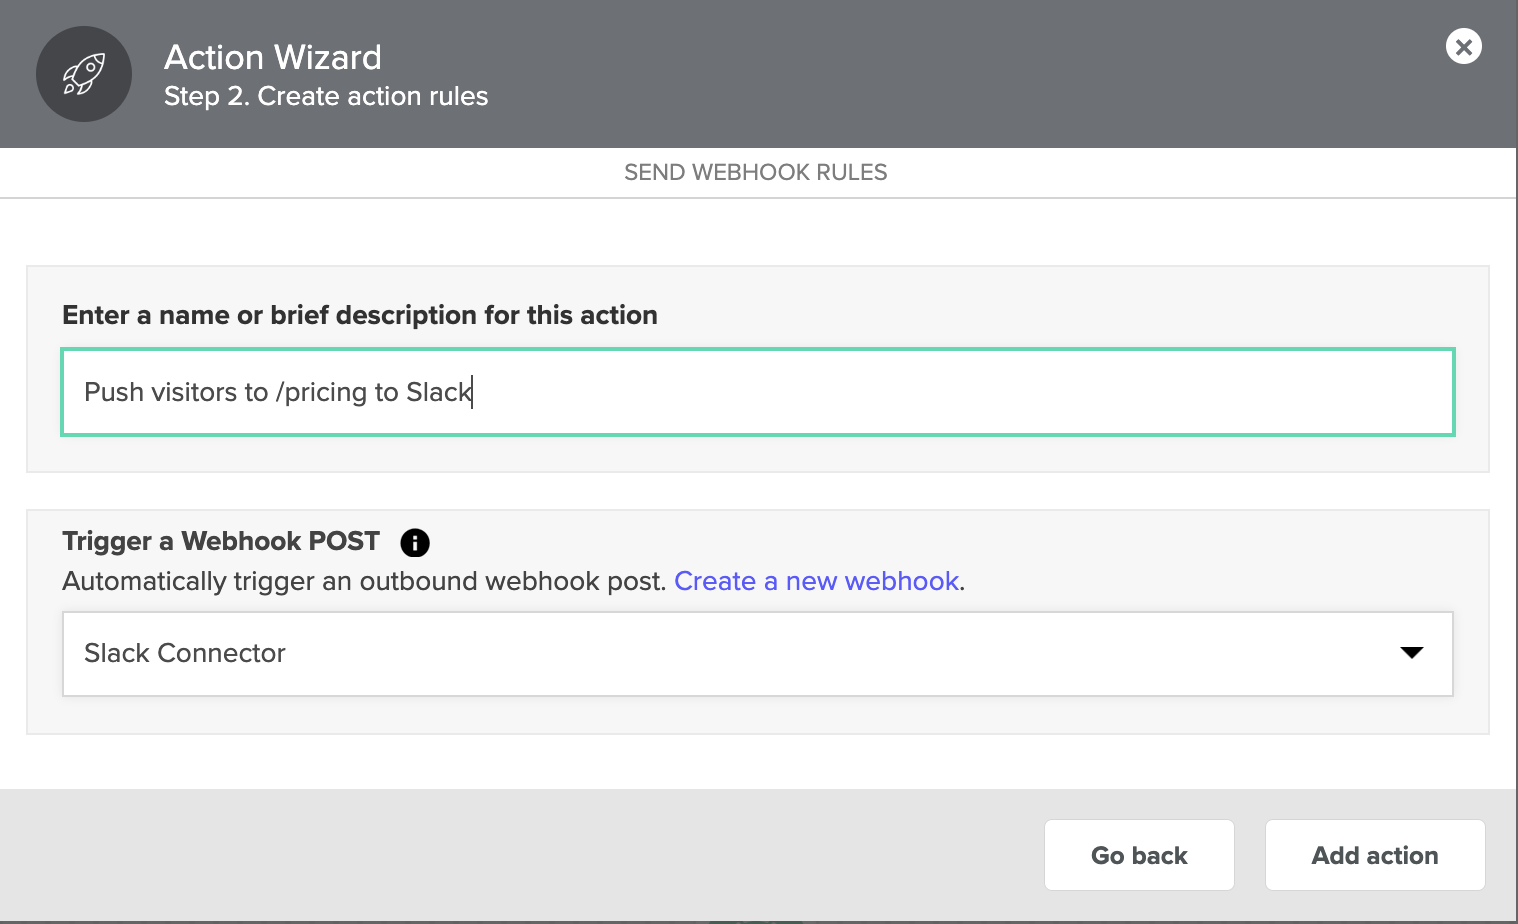The height and width of the screenshot is (924, 1518).
Task: Click the Go back button
Action: click(1139, 855)
